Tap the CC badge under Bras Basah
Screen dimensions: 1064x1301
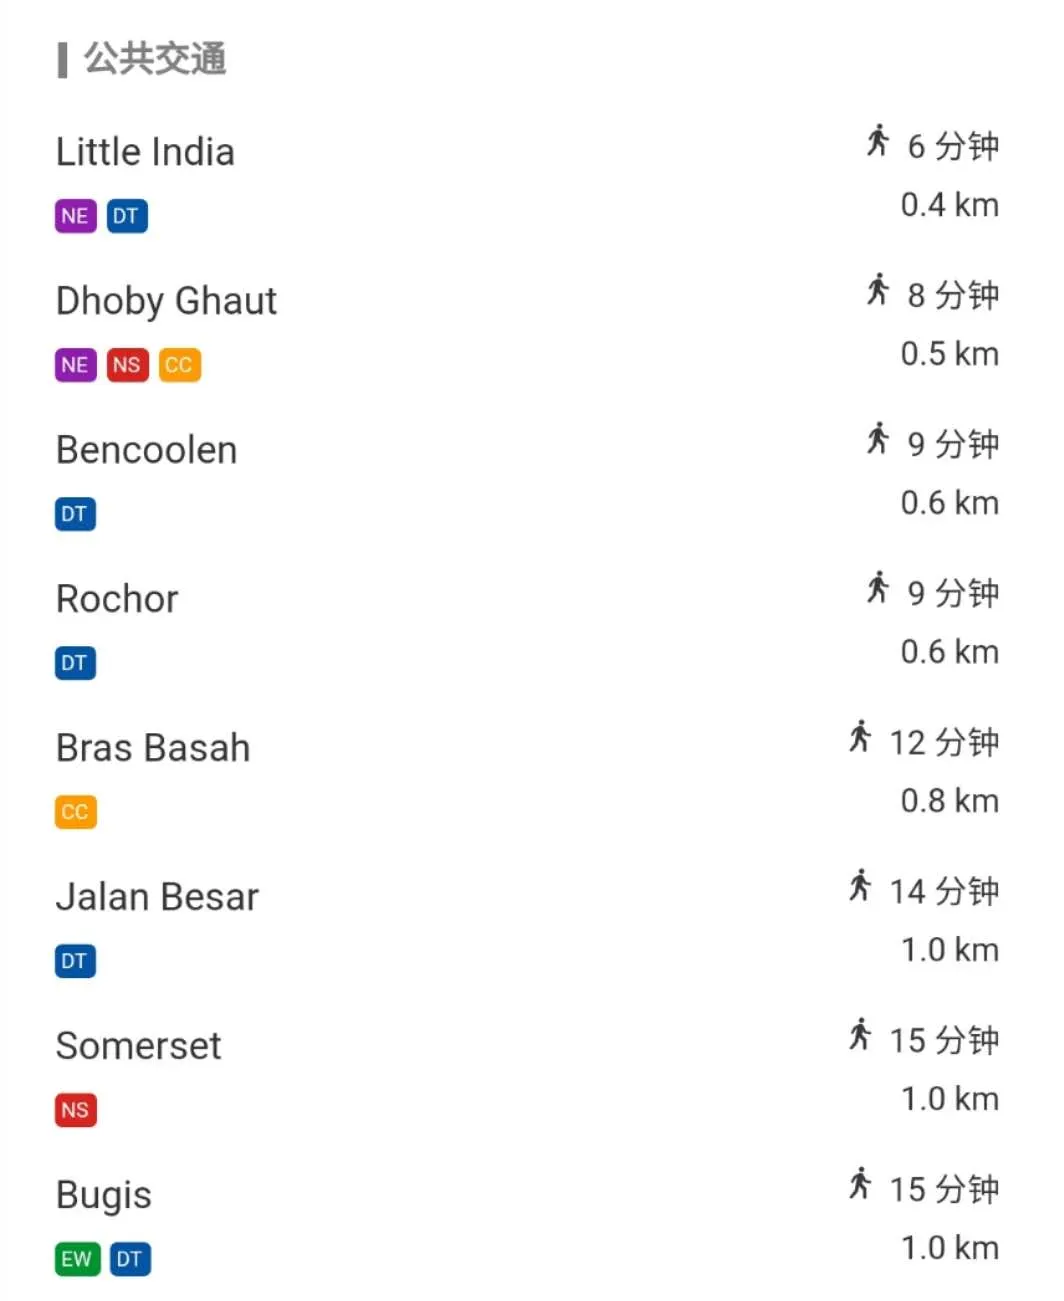tap(75, 812)
